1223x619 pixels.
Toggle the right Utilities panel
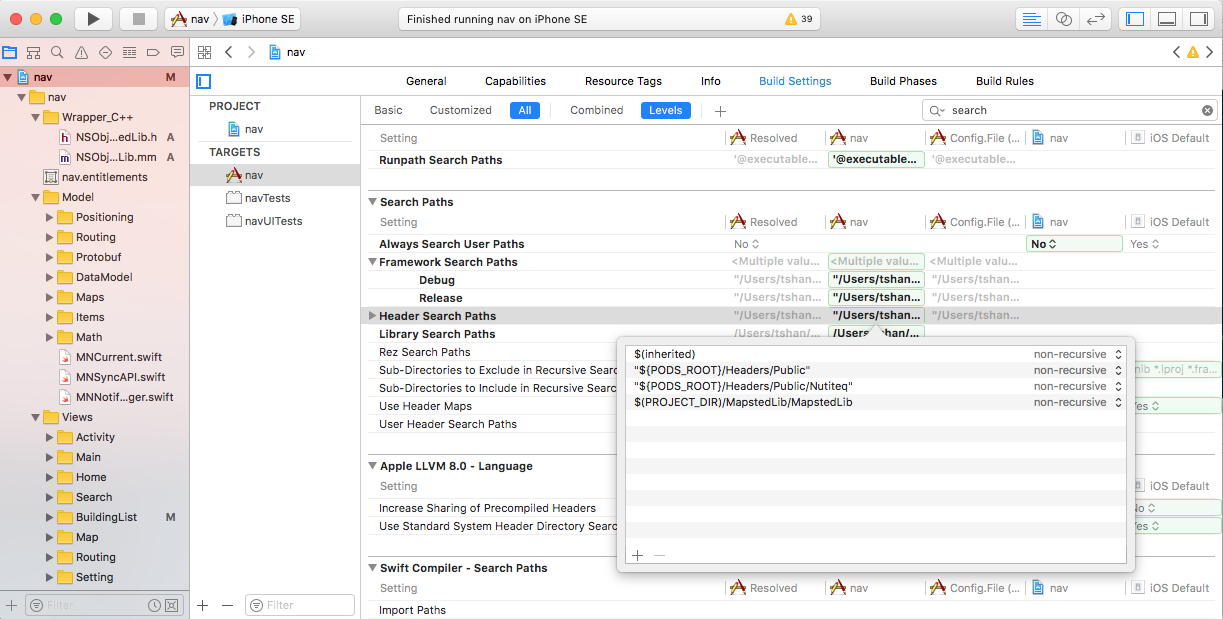pyautogui.click(x=1197, y=19)
